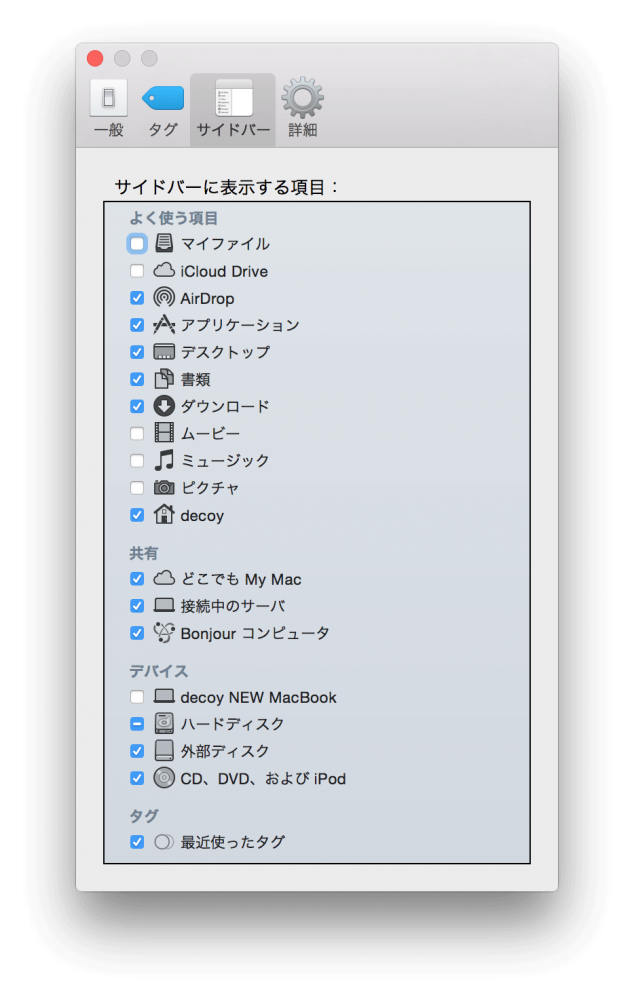634x1000 pixels.
Task: Uncheck the 接続中のサーバ checkbox
Action: click(x=136, y=605)
